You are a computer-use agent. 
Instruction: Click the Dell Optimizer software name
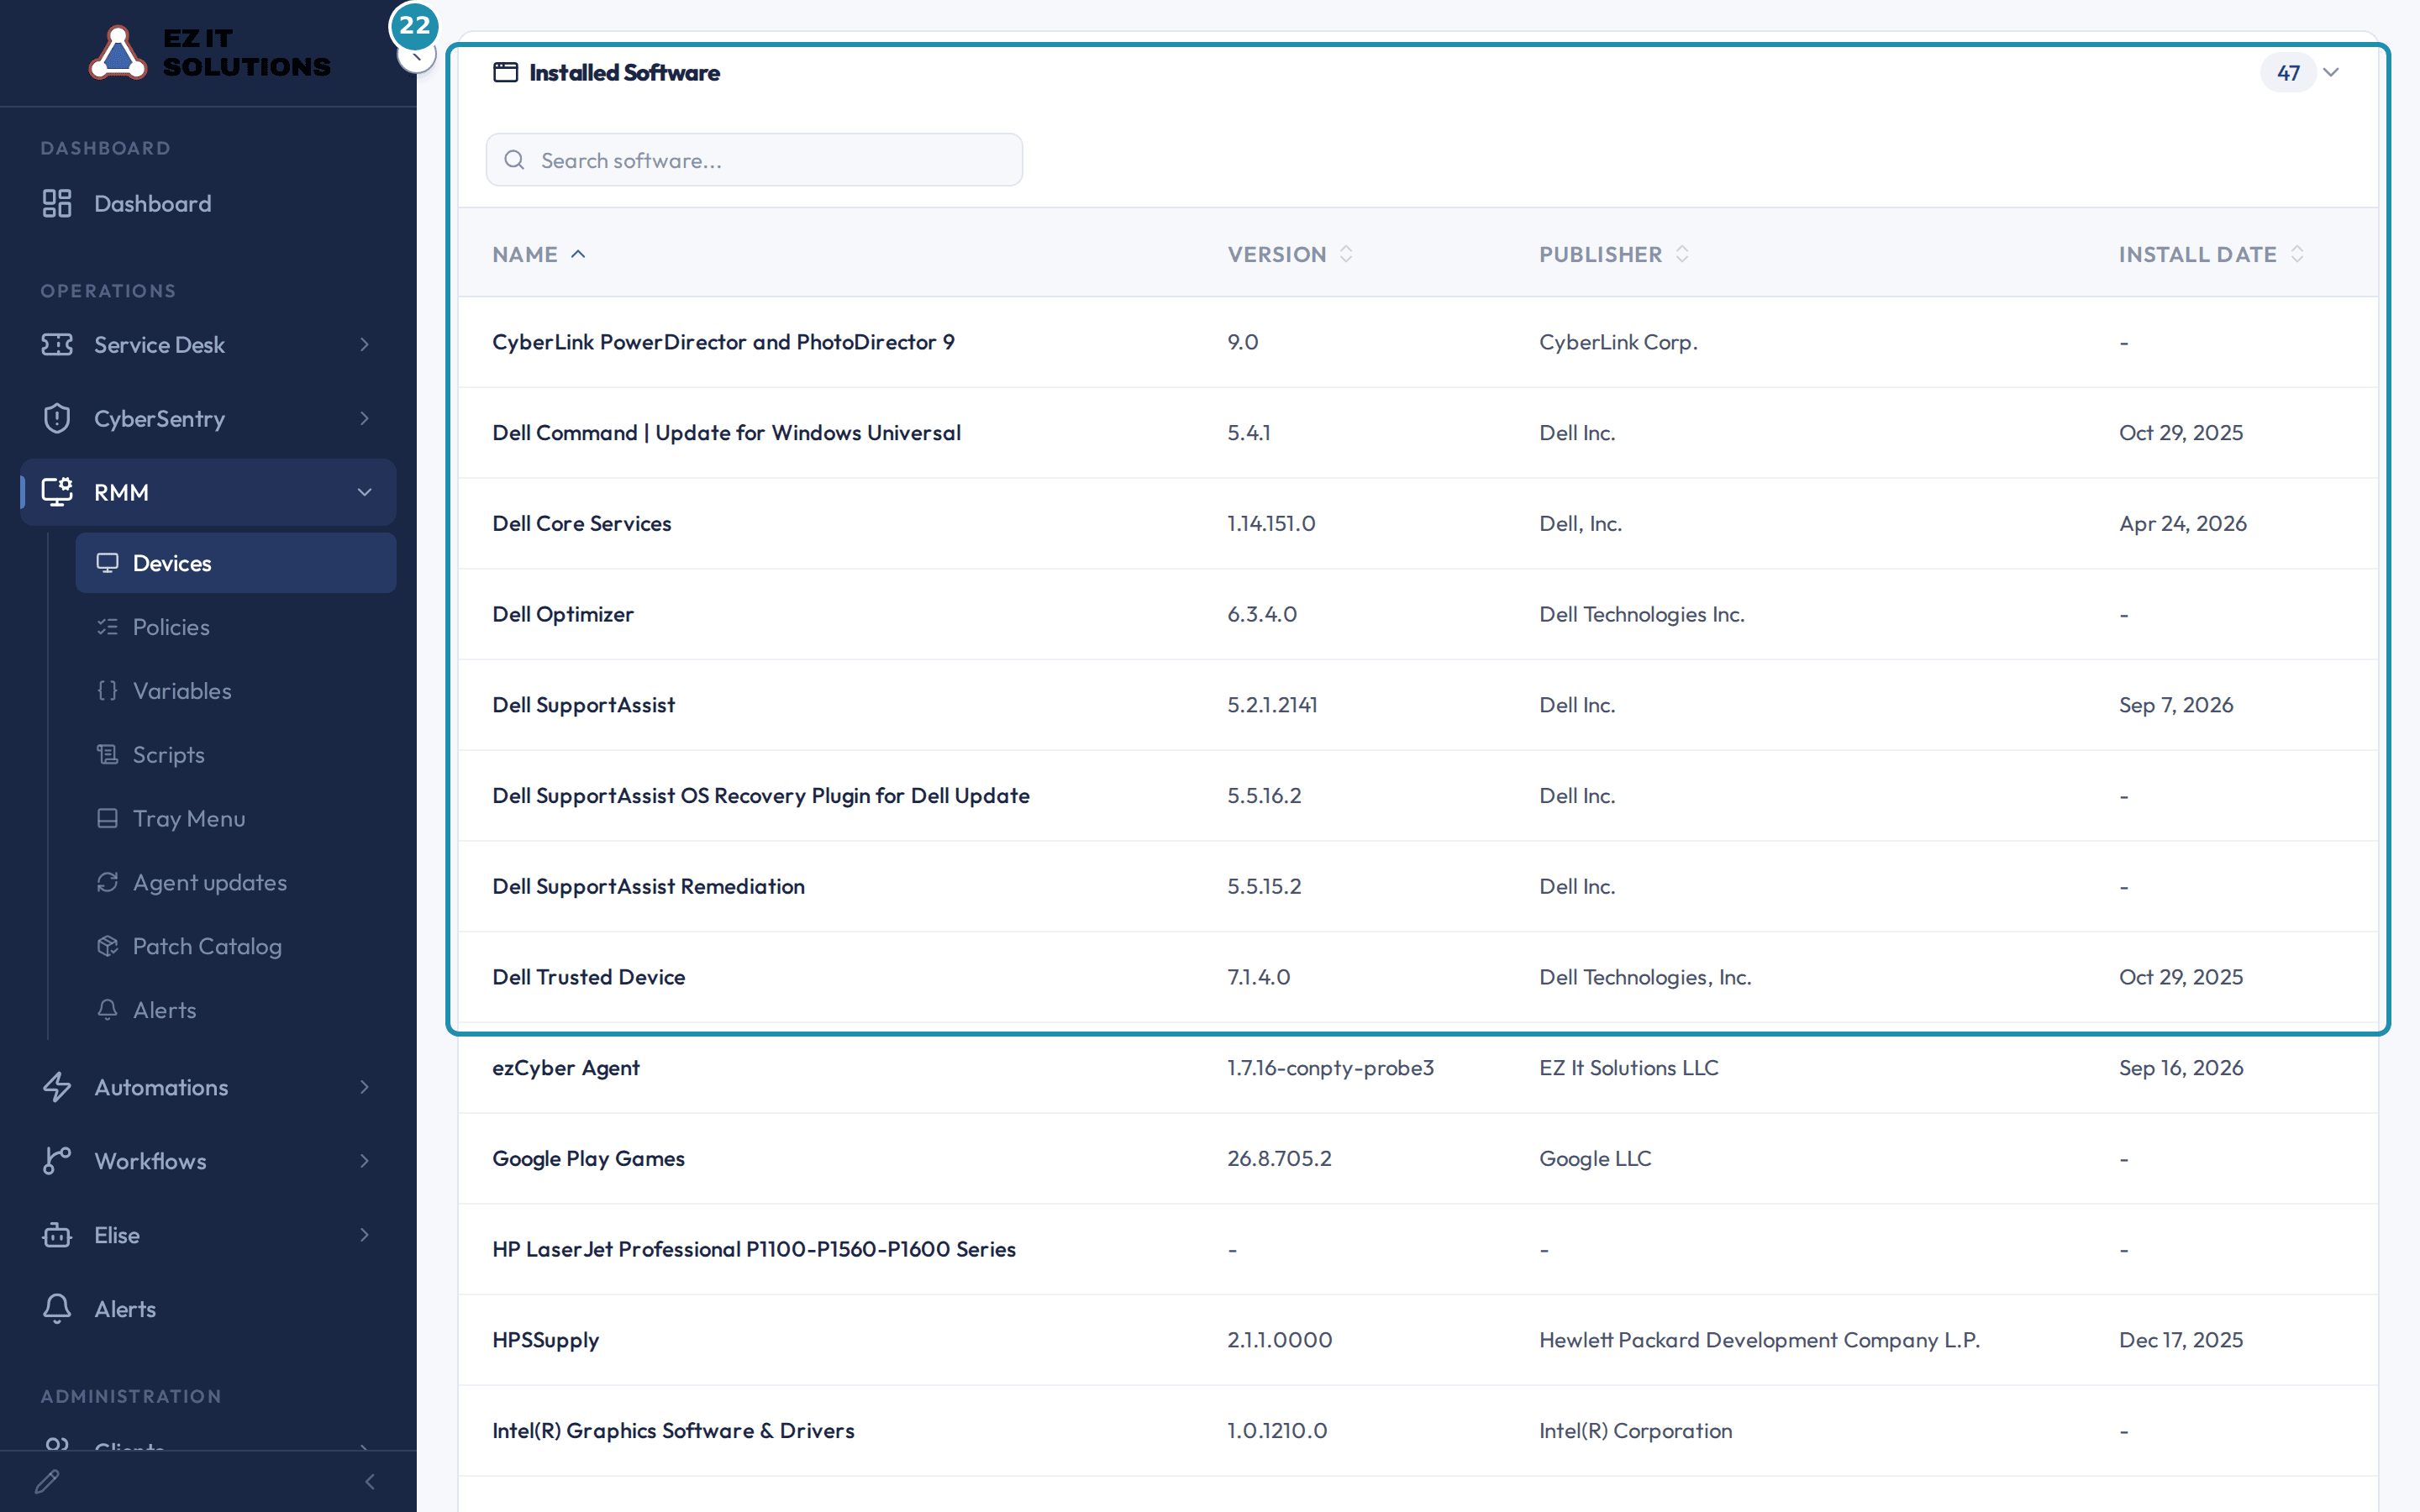coord(563,615)
